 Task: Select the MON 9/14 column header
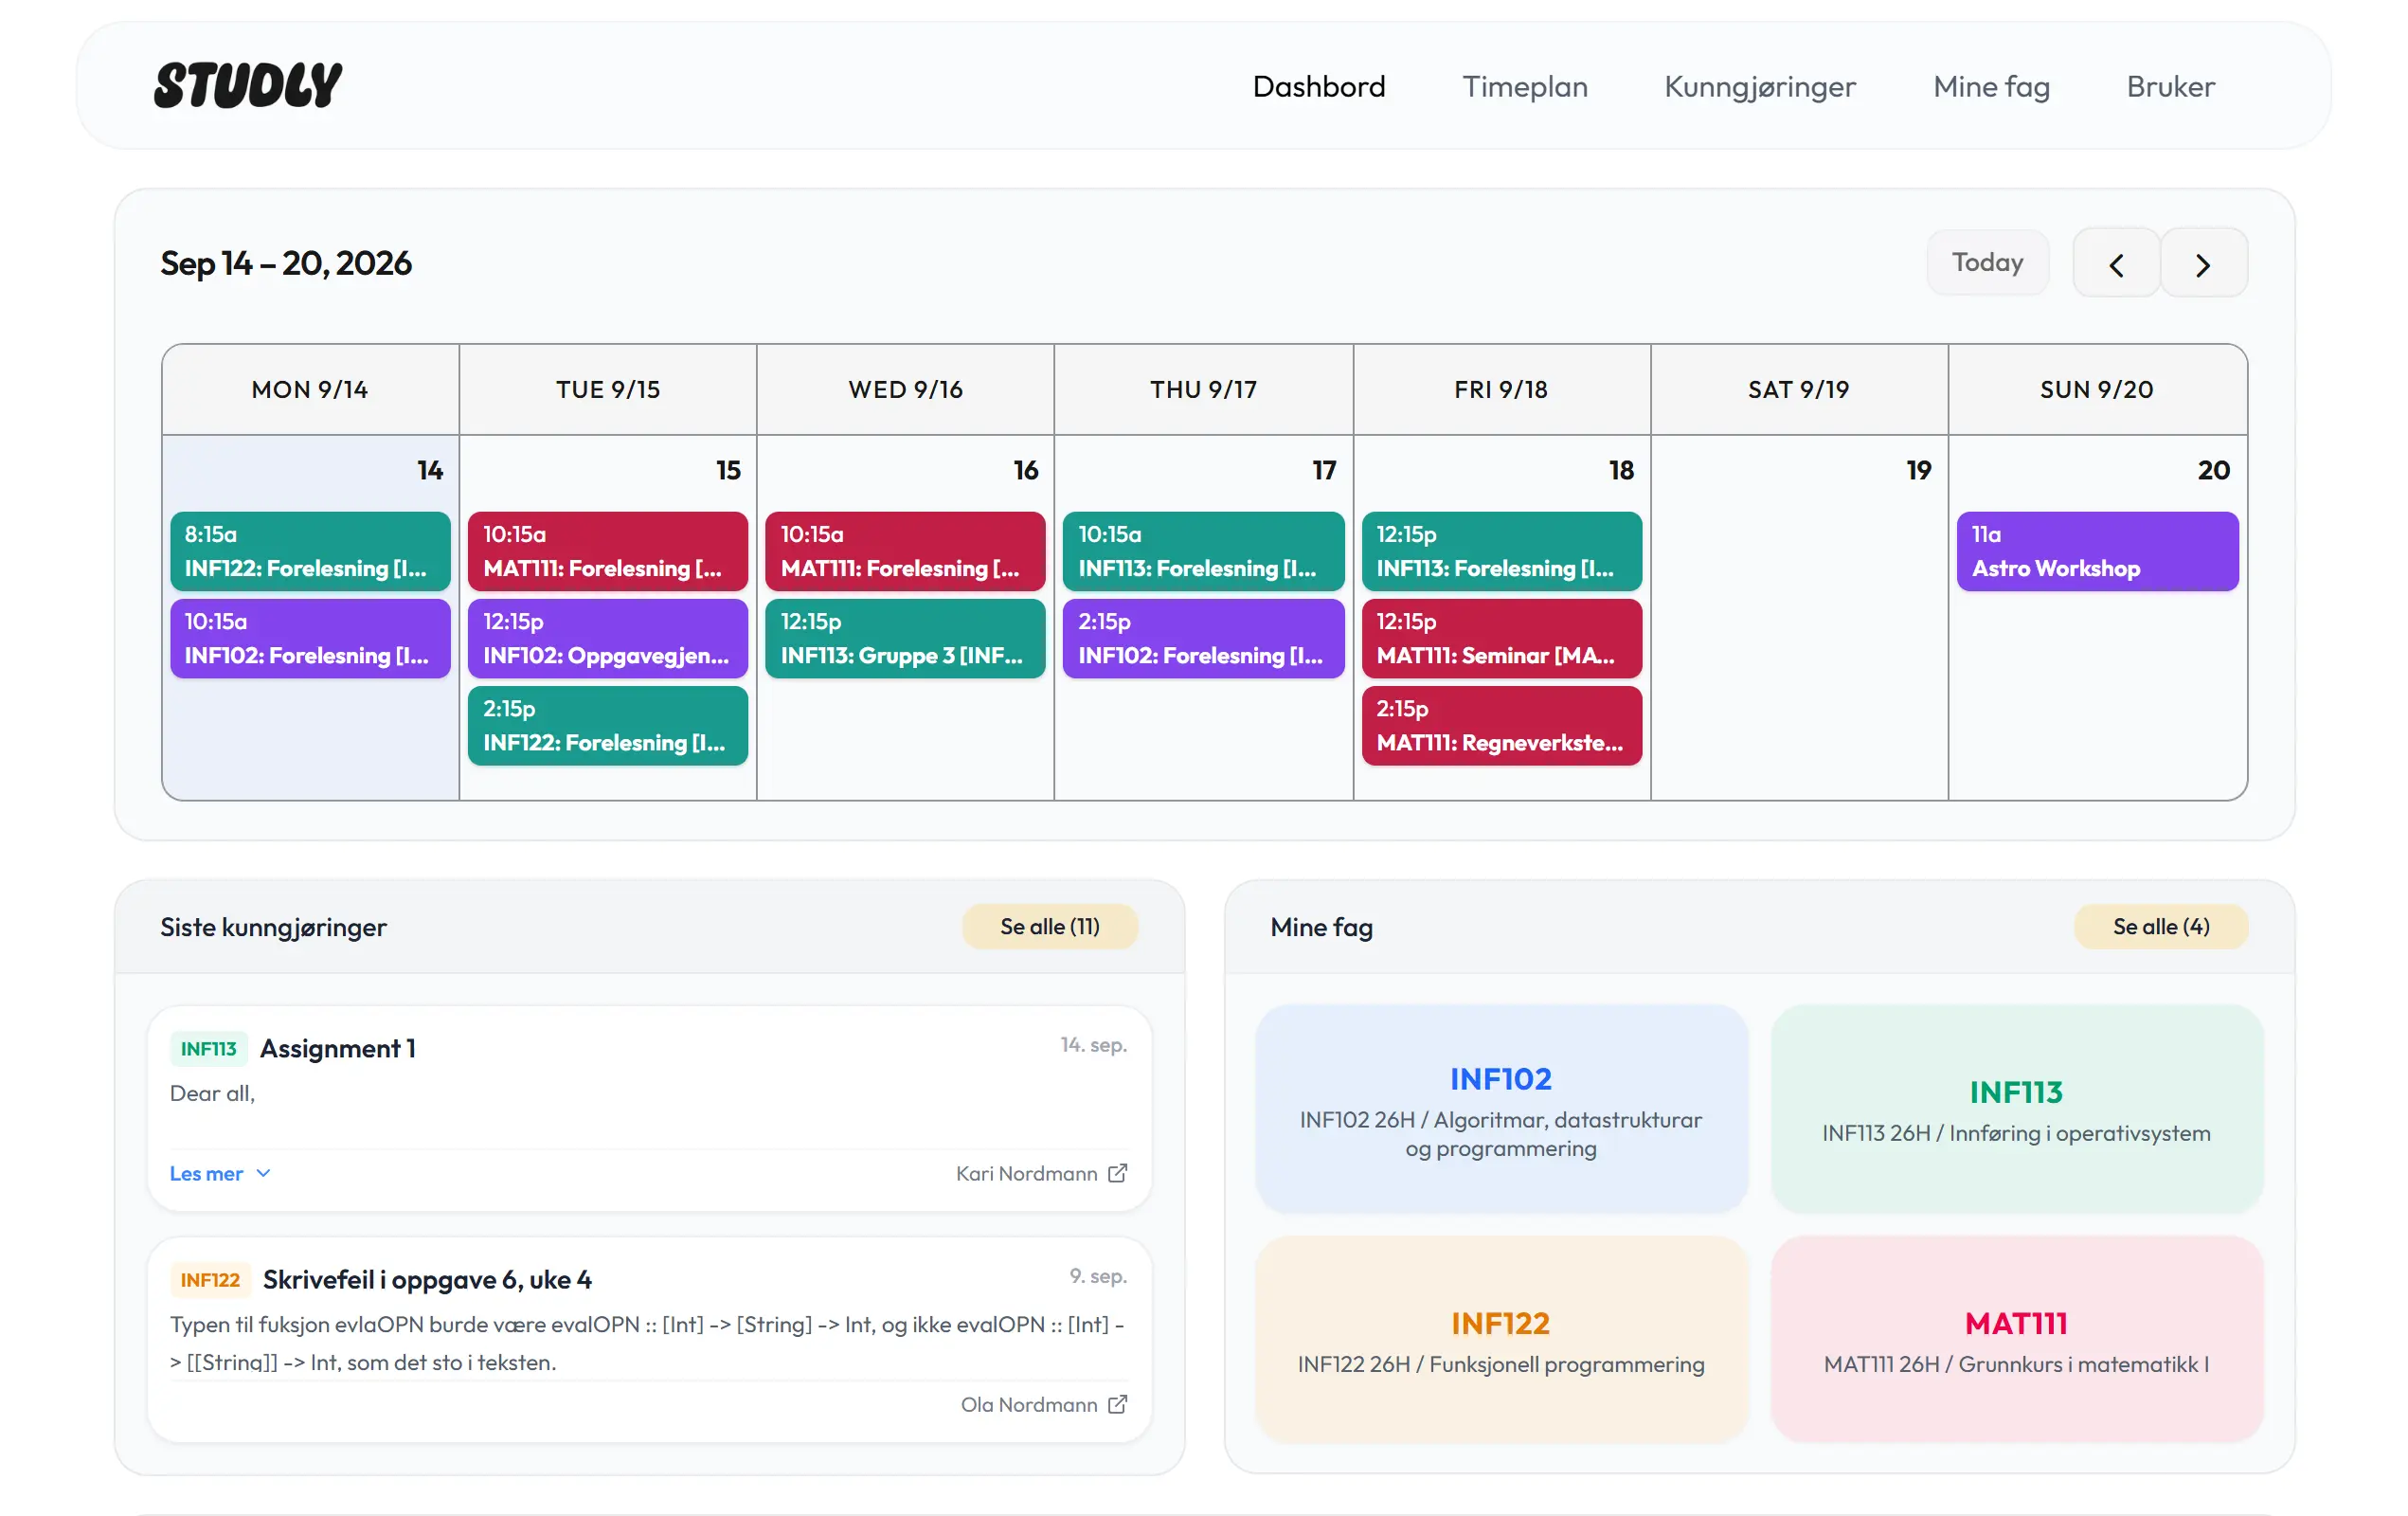[x=310, y=389]
